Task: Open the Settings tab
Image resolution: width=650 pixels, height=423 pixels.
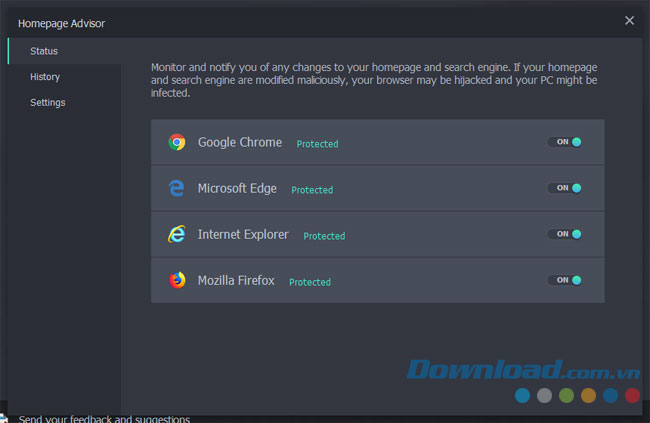Action: tap(64, 102)
